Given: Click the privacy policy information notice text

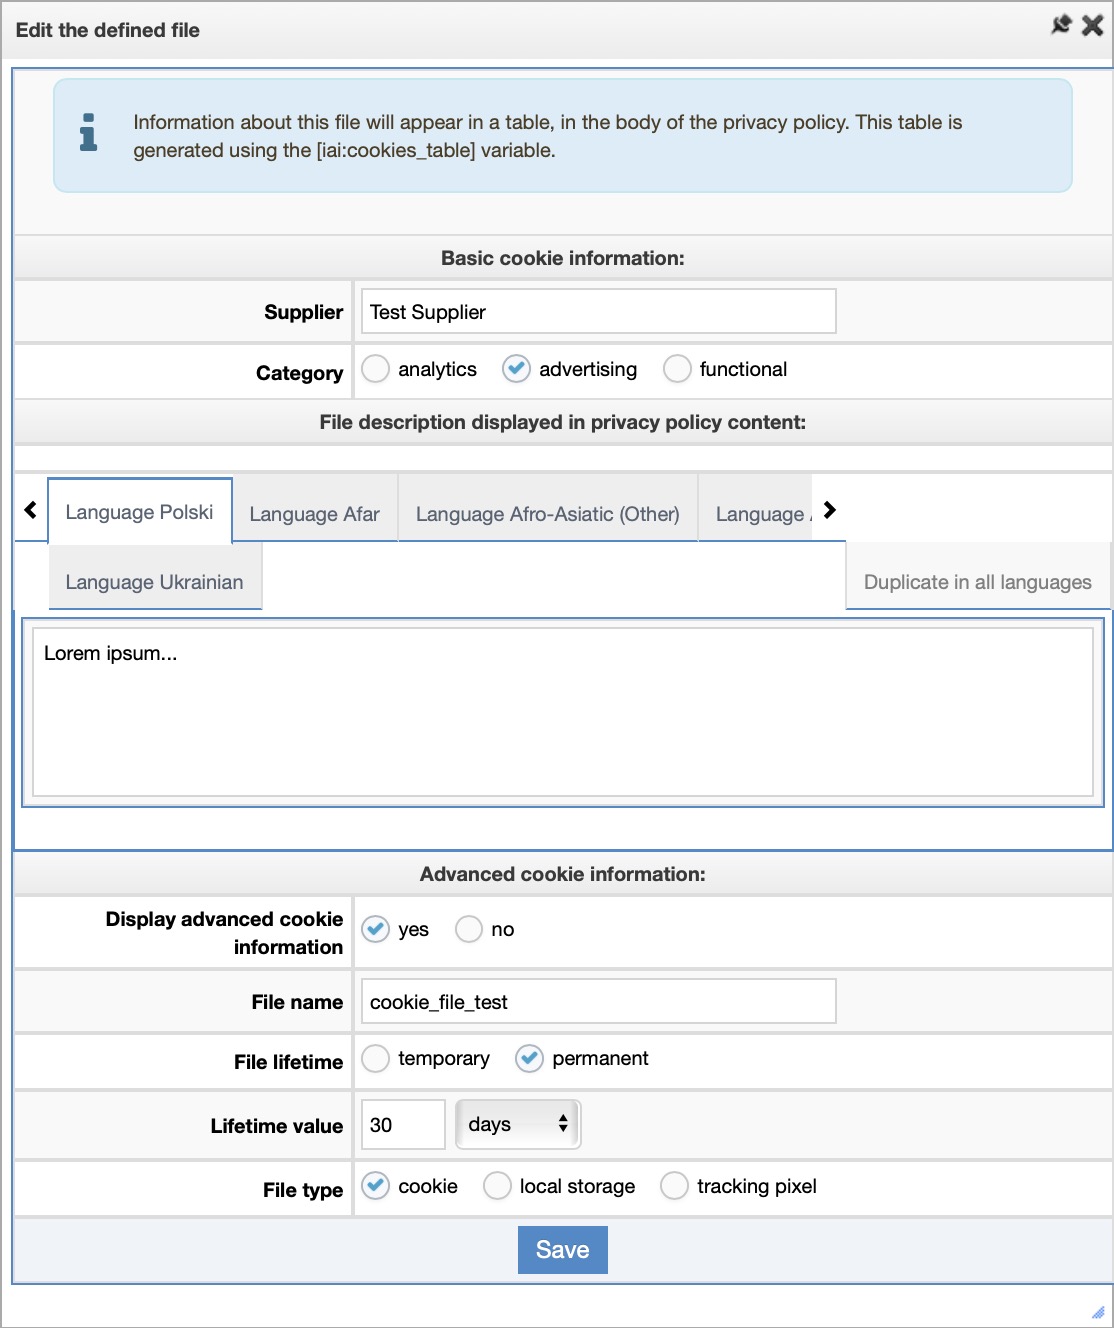Looking at the screenshot, I should pyautogui.click(x=548, y=136).
